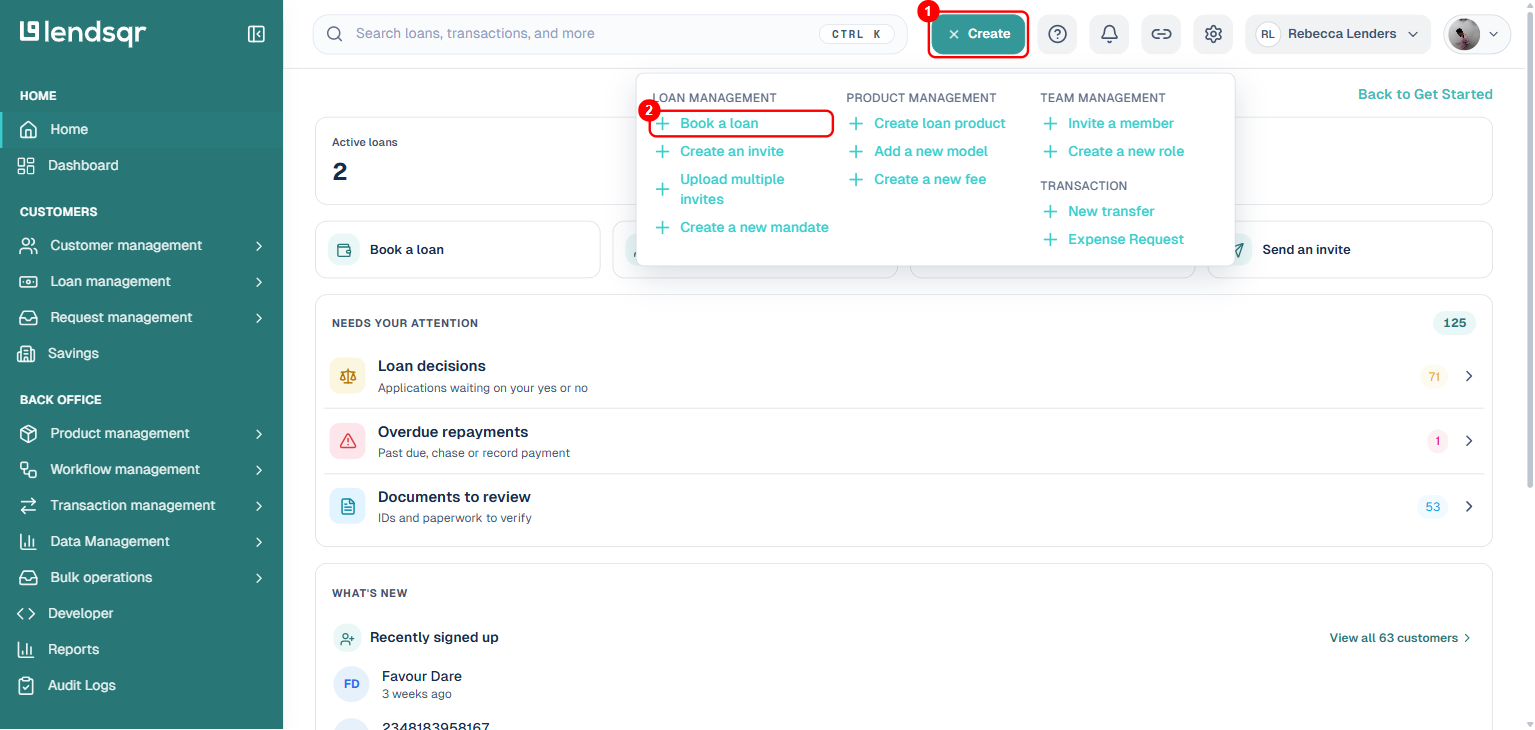Choose New transfer menu item
Image resolution: width=1535 pixels, height=730 pixels.
1098,212
